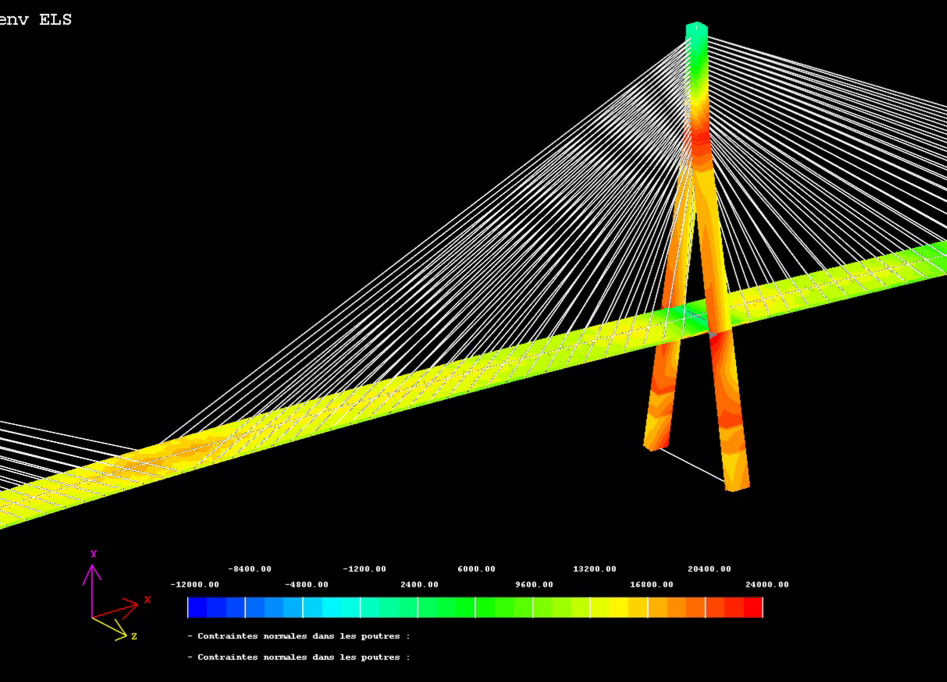The width and height of the screenshot is (947, 682).
Task: Pick the dark blue end of the color scale
Action: [197, 608]
